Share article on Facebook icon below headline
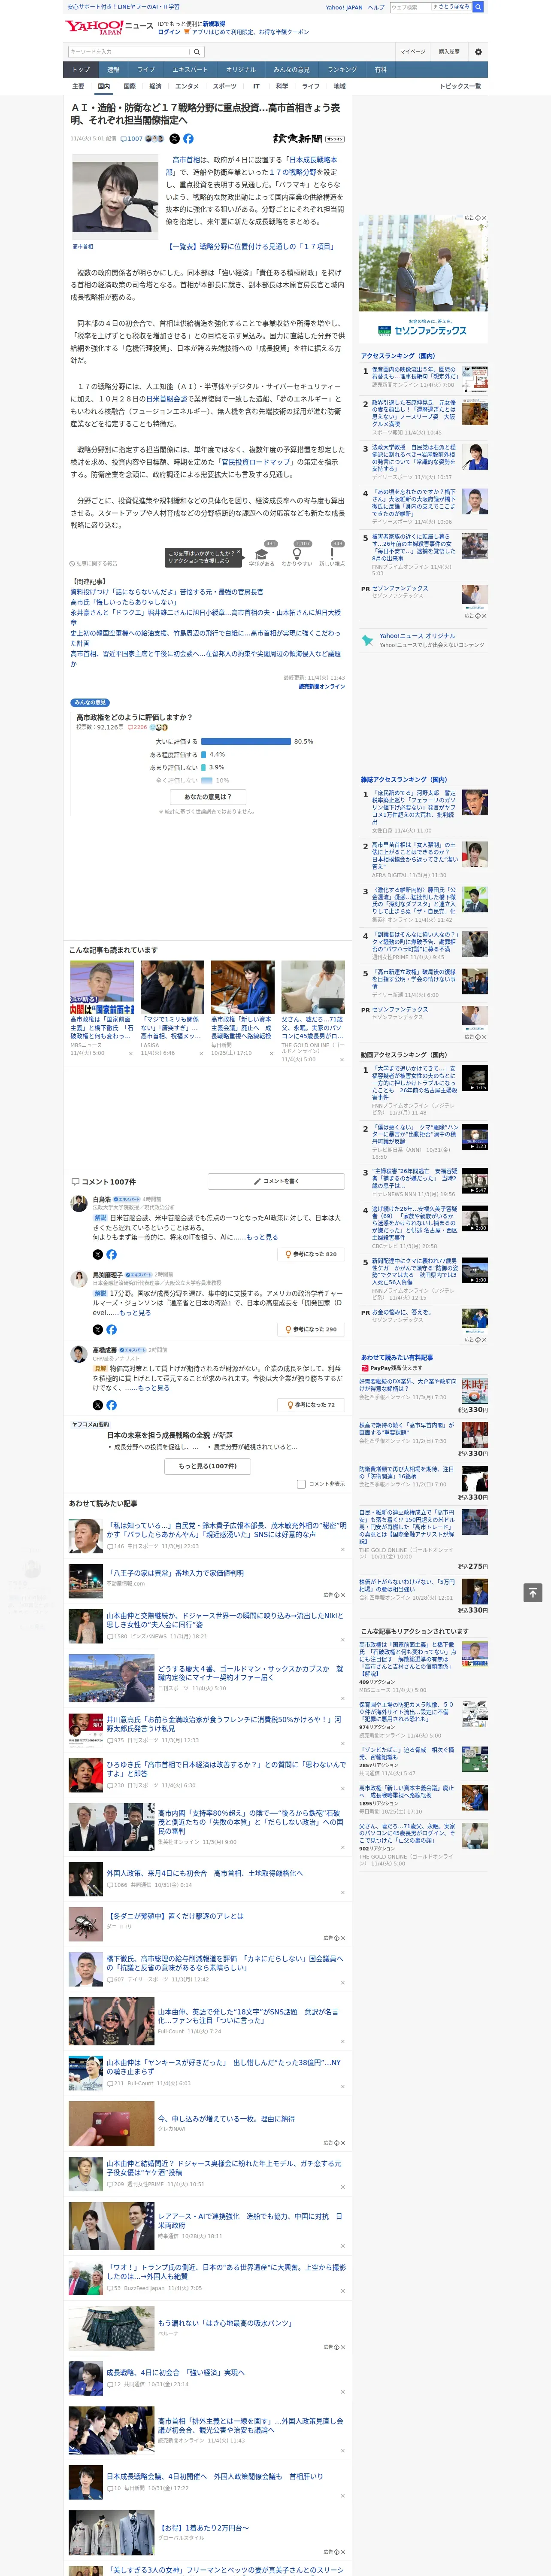 (188, 139)
